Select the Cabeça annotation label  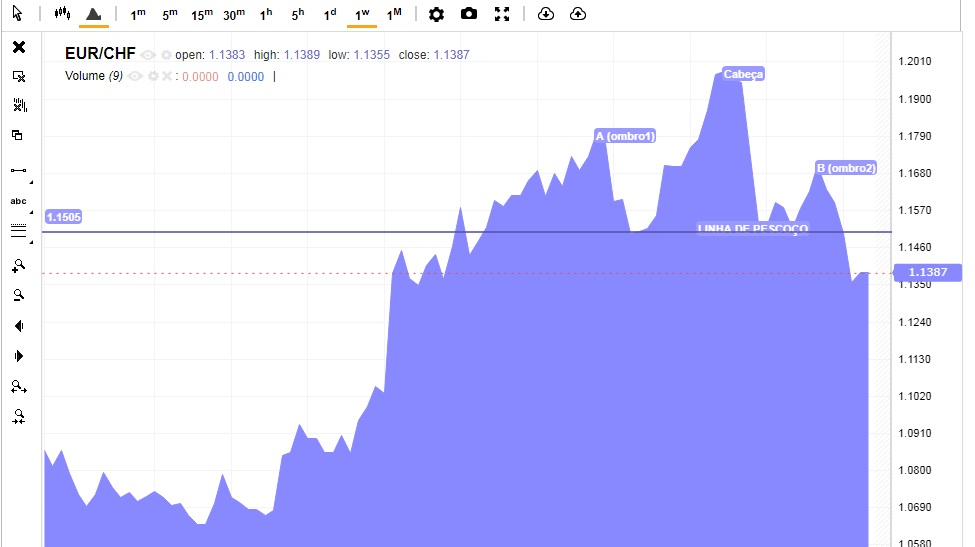pos(743,74)
